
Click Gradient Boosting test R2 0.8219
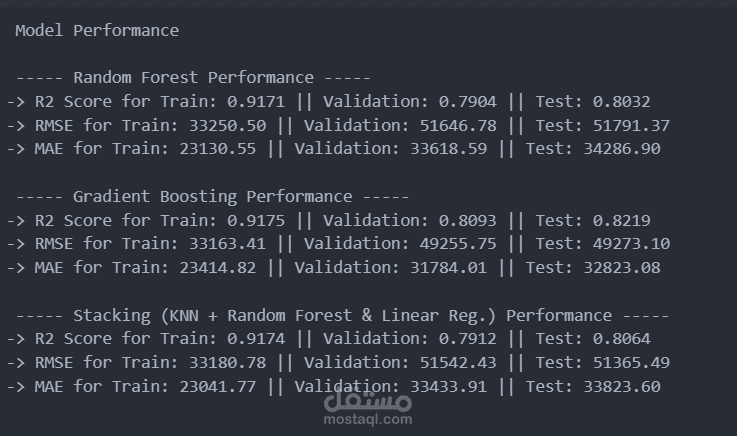[621, 220]
